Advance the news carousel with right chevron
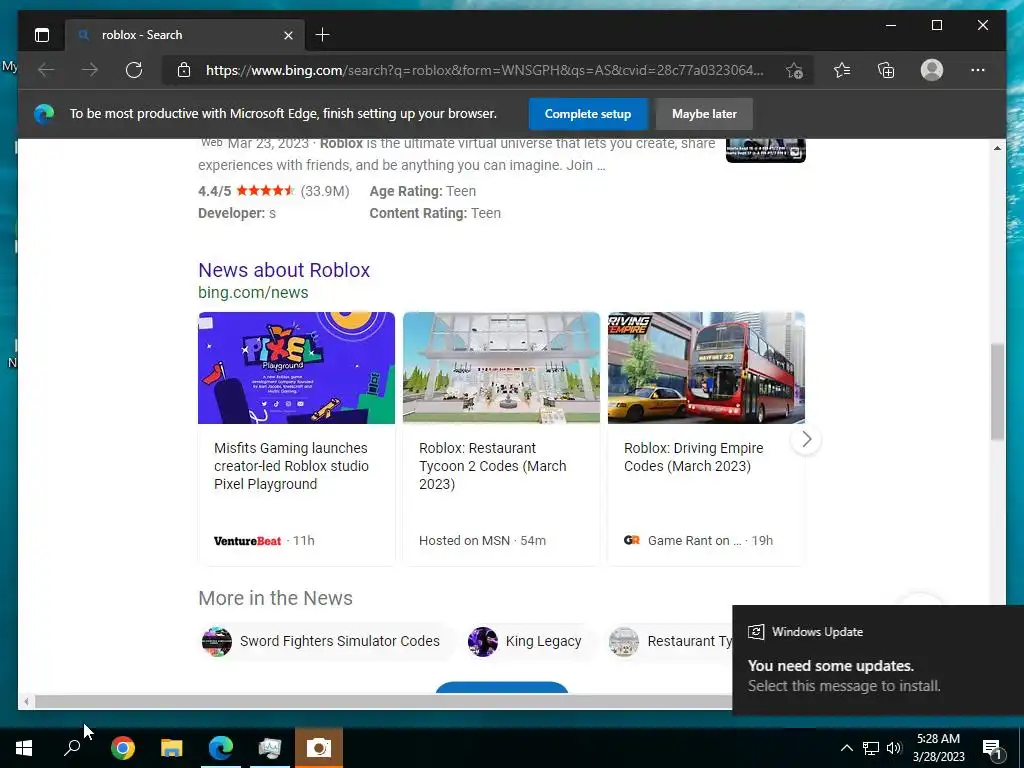This screenshot has height=768, width=1024. click(807, 440)
